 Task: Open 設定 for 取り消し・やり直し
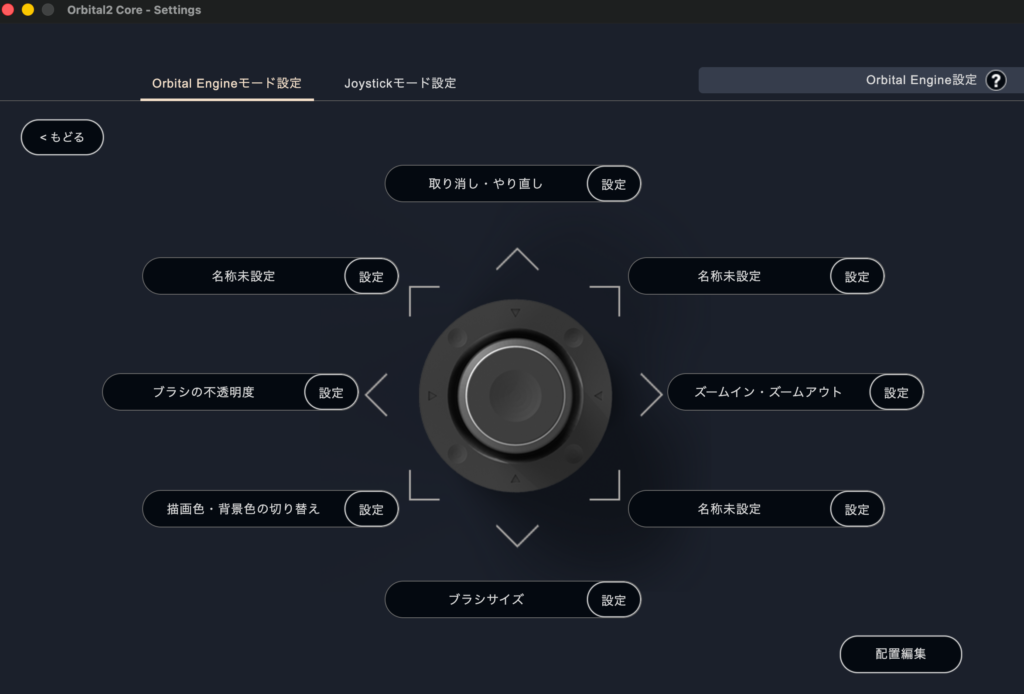pos(613,184)
